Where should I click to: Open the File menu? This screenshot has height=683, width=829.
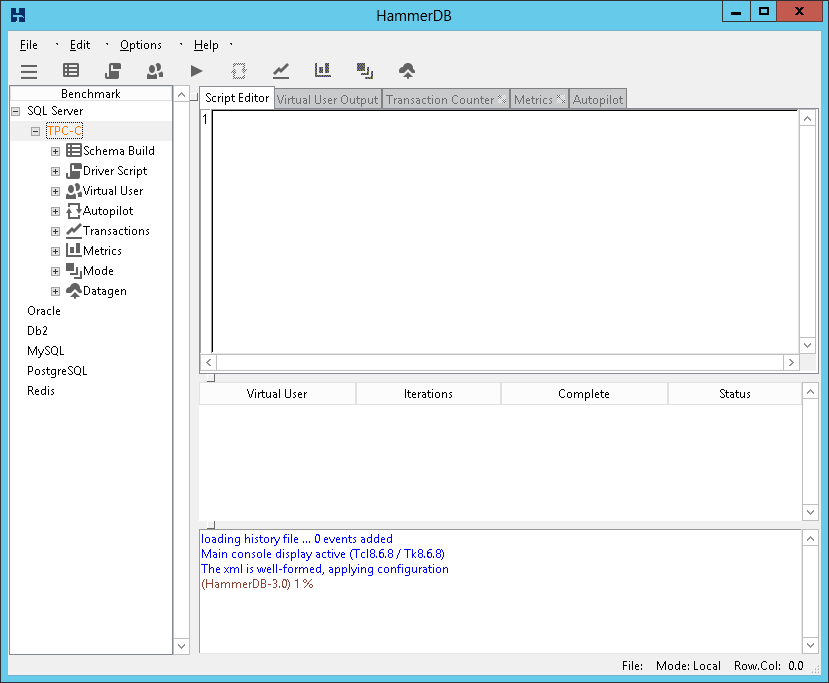click(x=29, y=45)
